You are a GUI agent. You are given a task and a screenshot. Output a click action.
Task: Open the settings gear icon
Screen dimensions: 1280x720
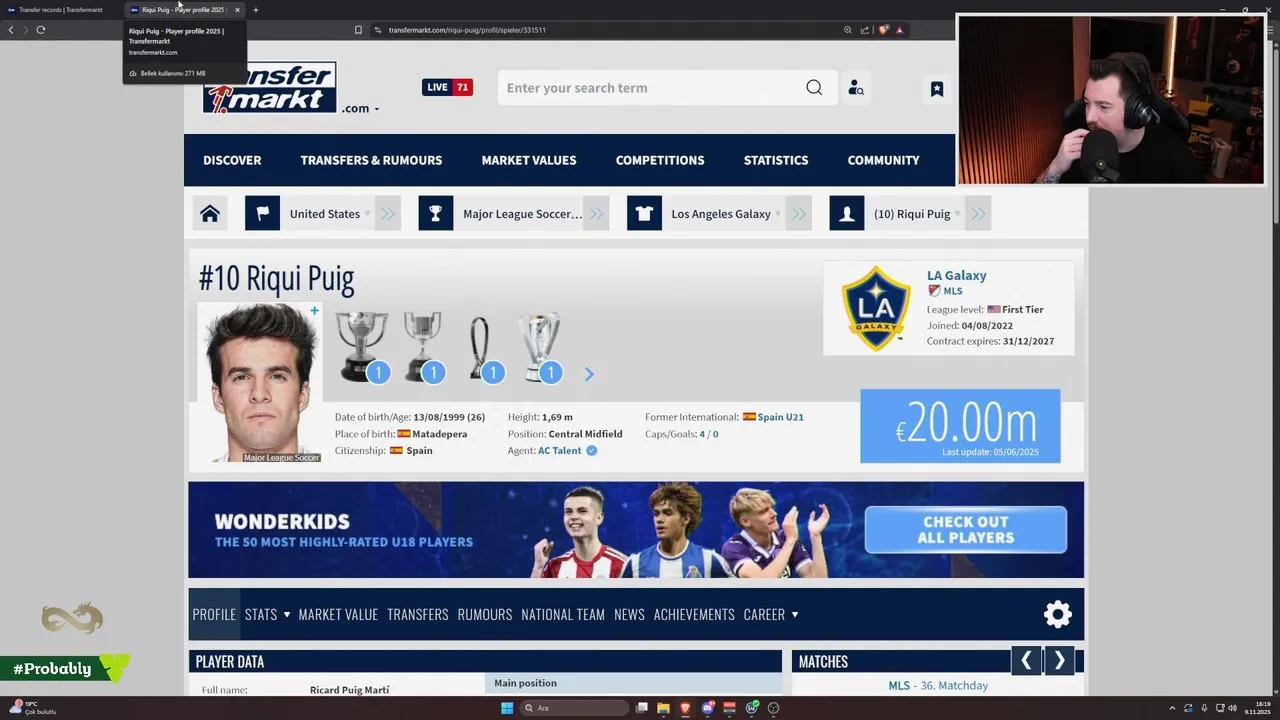[1058, 614]
